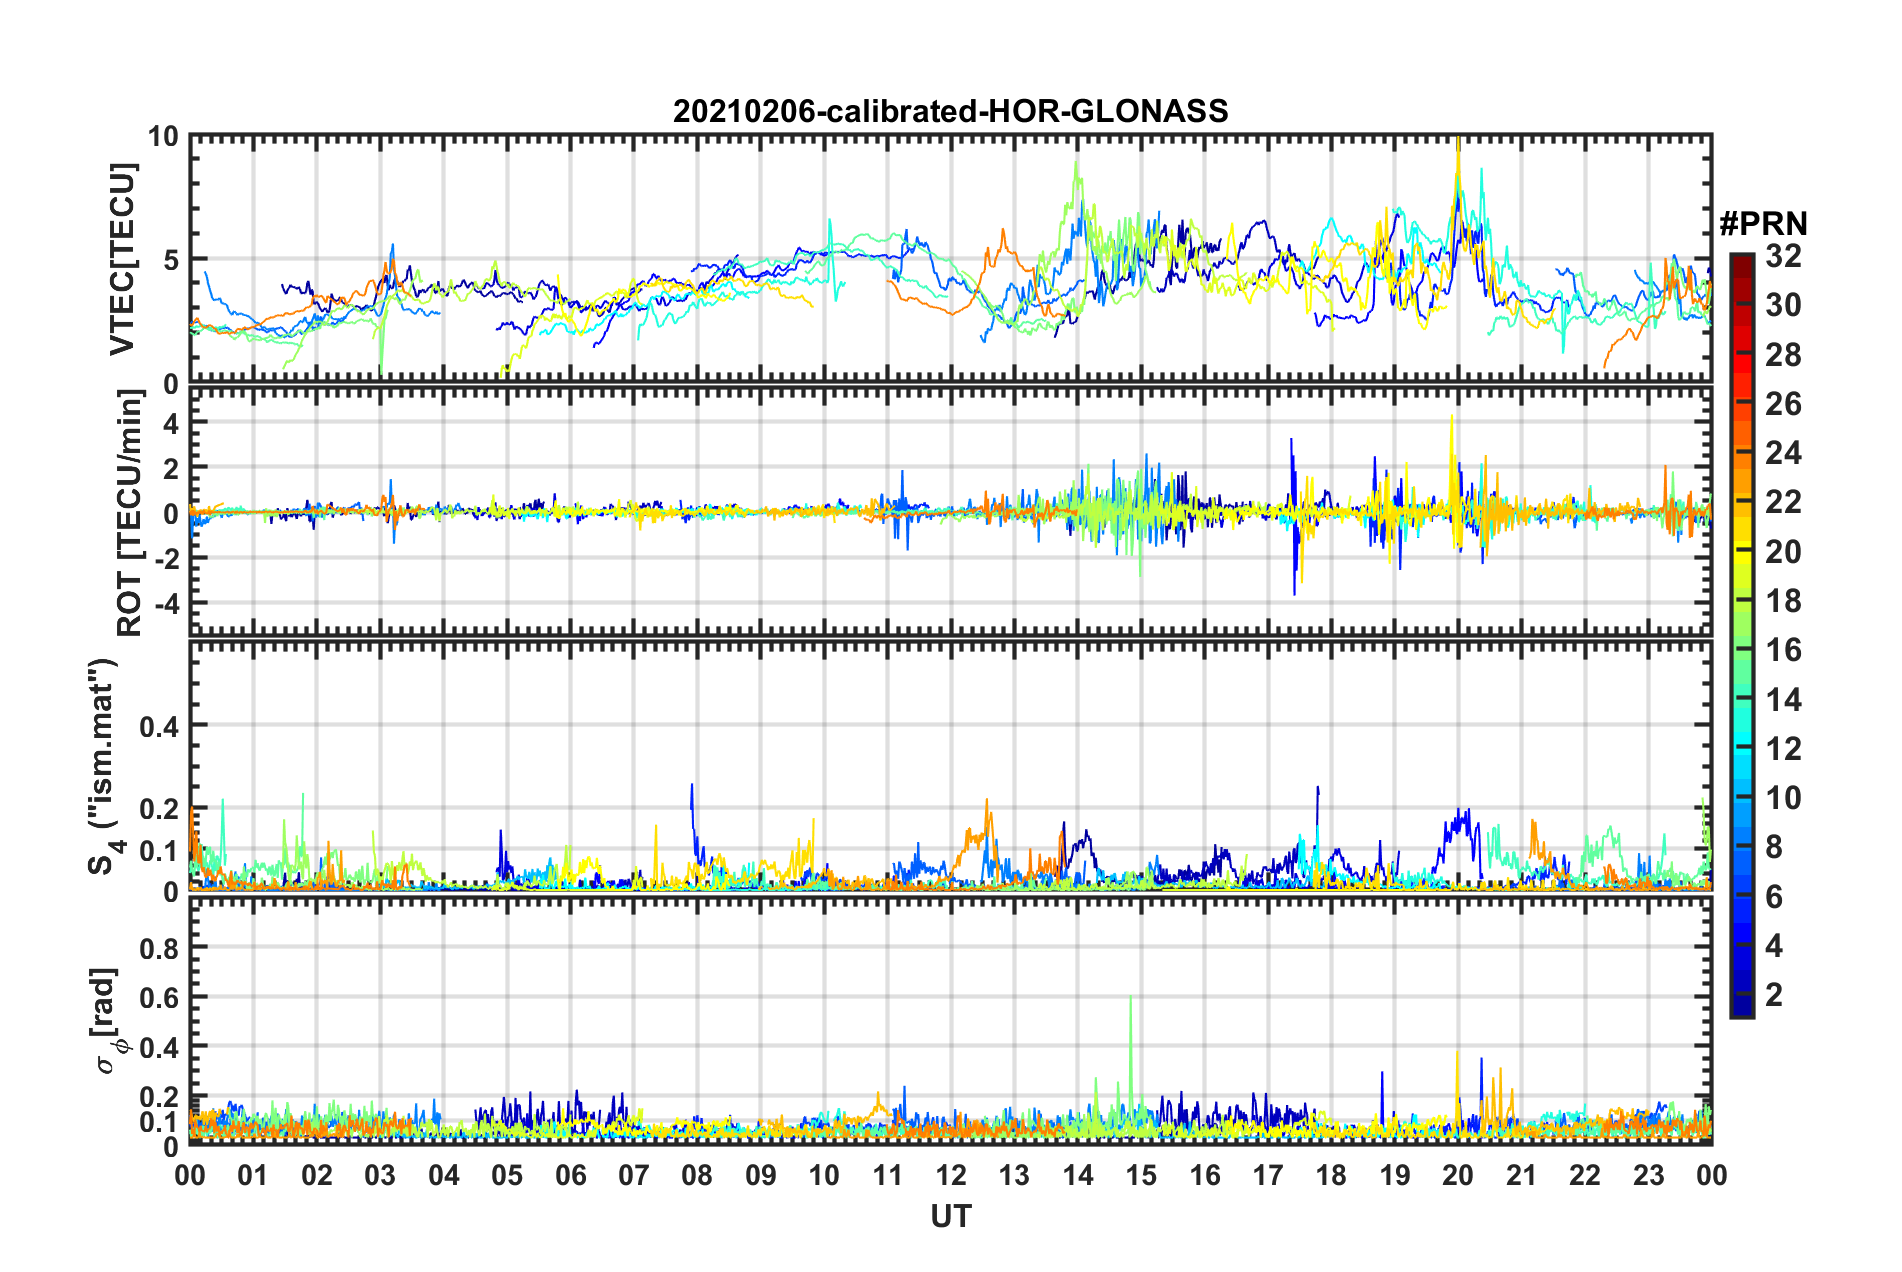
Task: Click the S4 axis tick label 0.4
Action: (x=160, y=726)
